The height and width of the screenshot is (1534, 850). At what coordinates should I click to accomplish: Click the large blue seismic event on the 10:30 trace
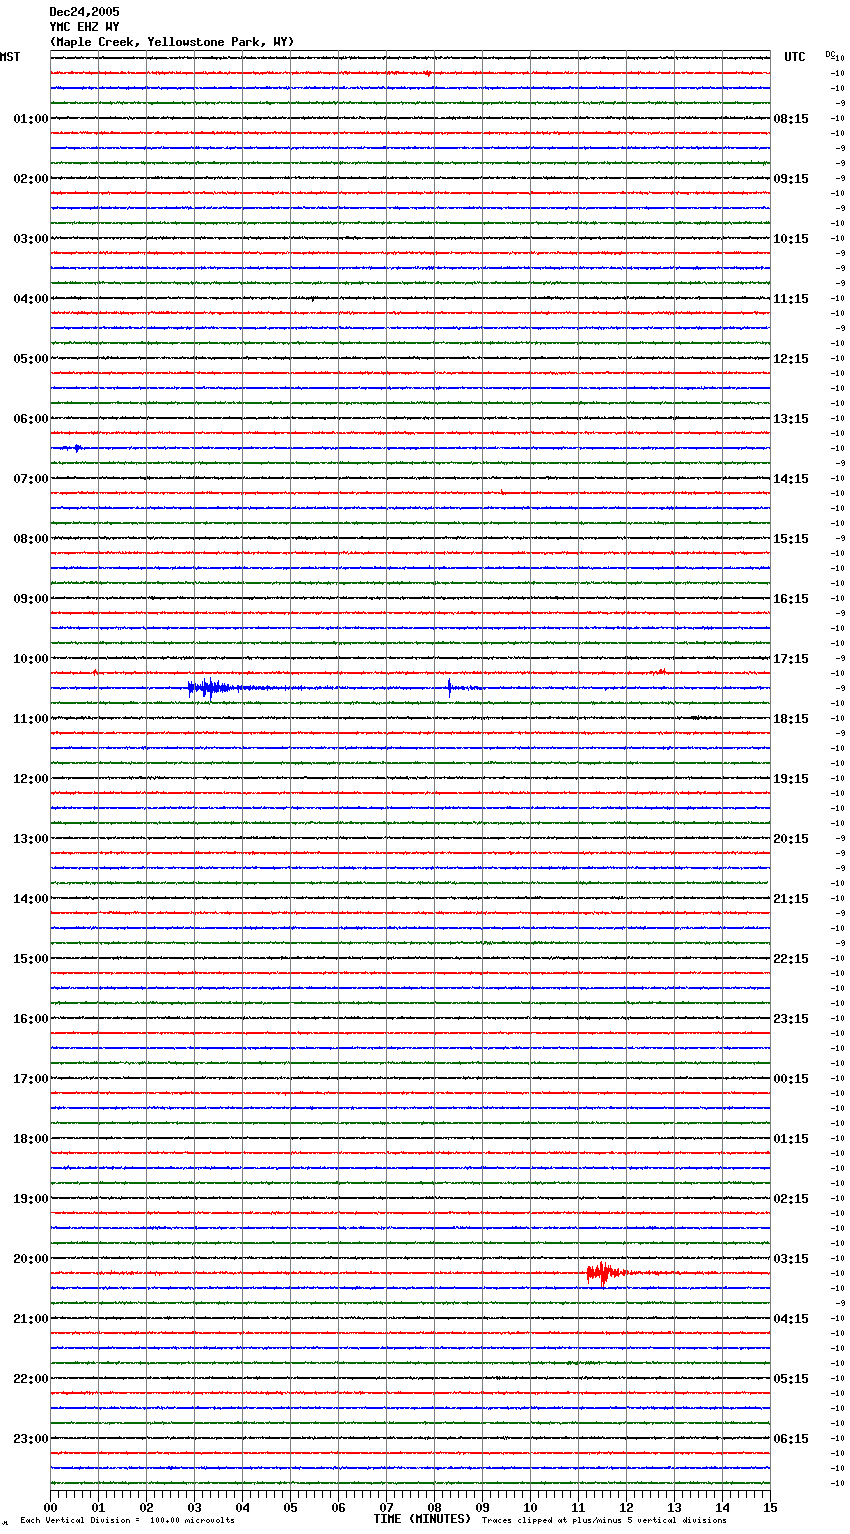click(x=210, y=688)
